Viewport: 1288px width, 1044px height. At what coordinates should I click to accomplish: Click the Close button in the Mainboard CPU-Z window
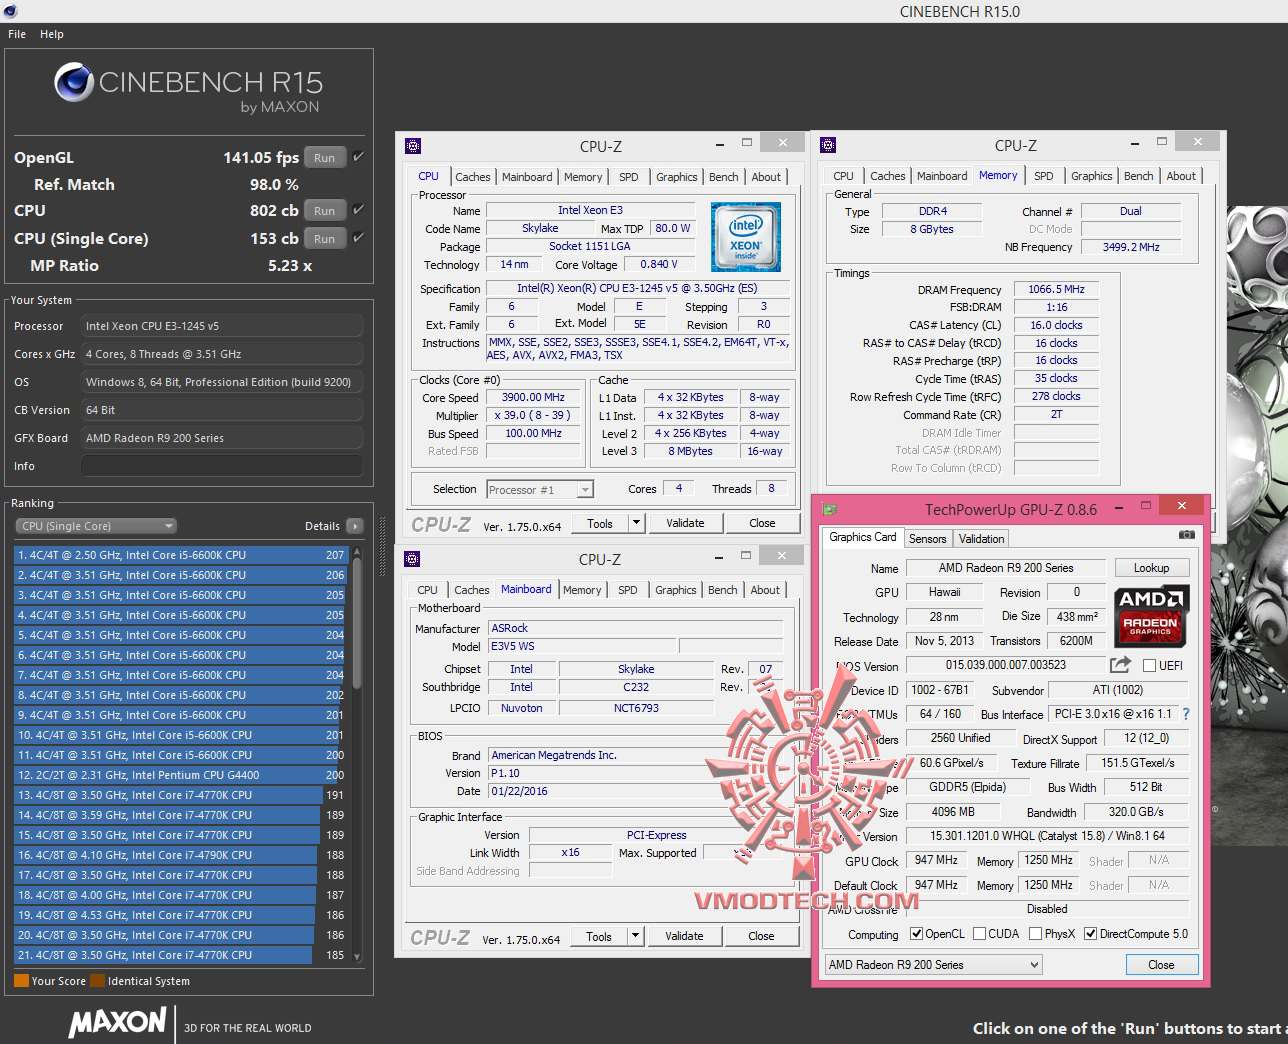(761, 936)
